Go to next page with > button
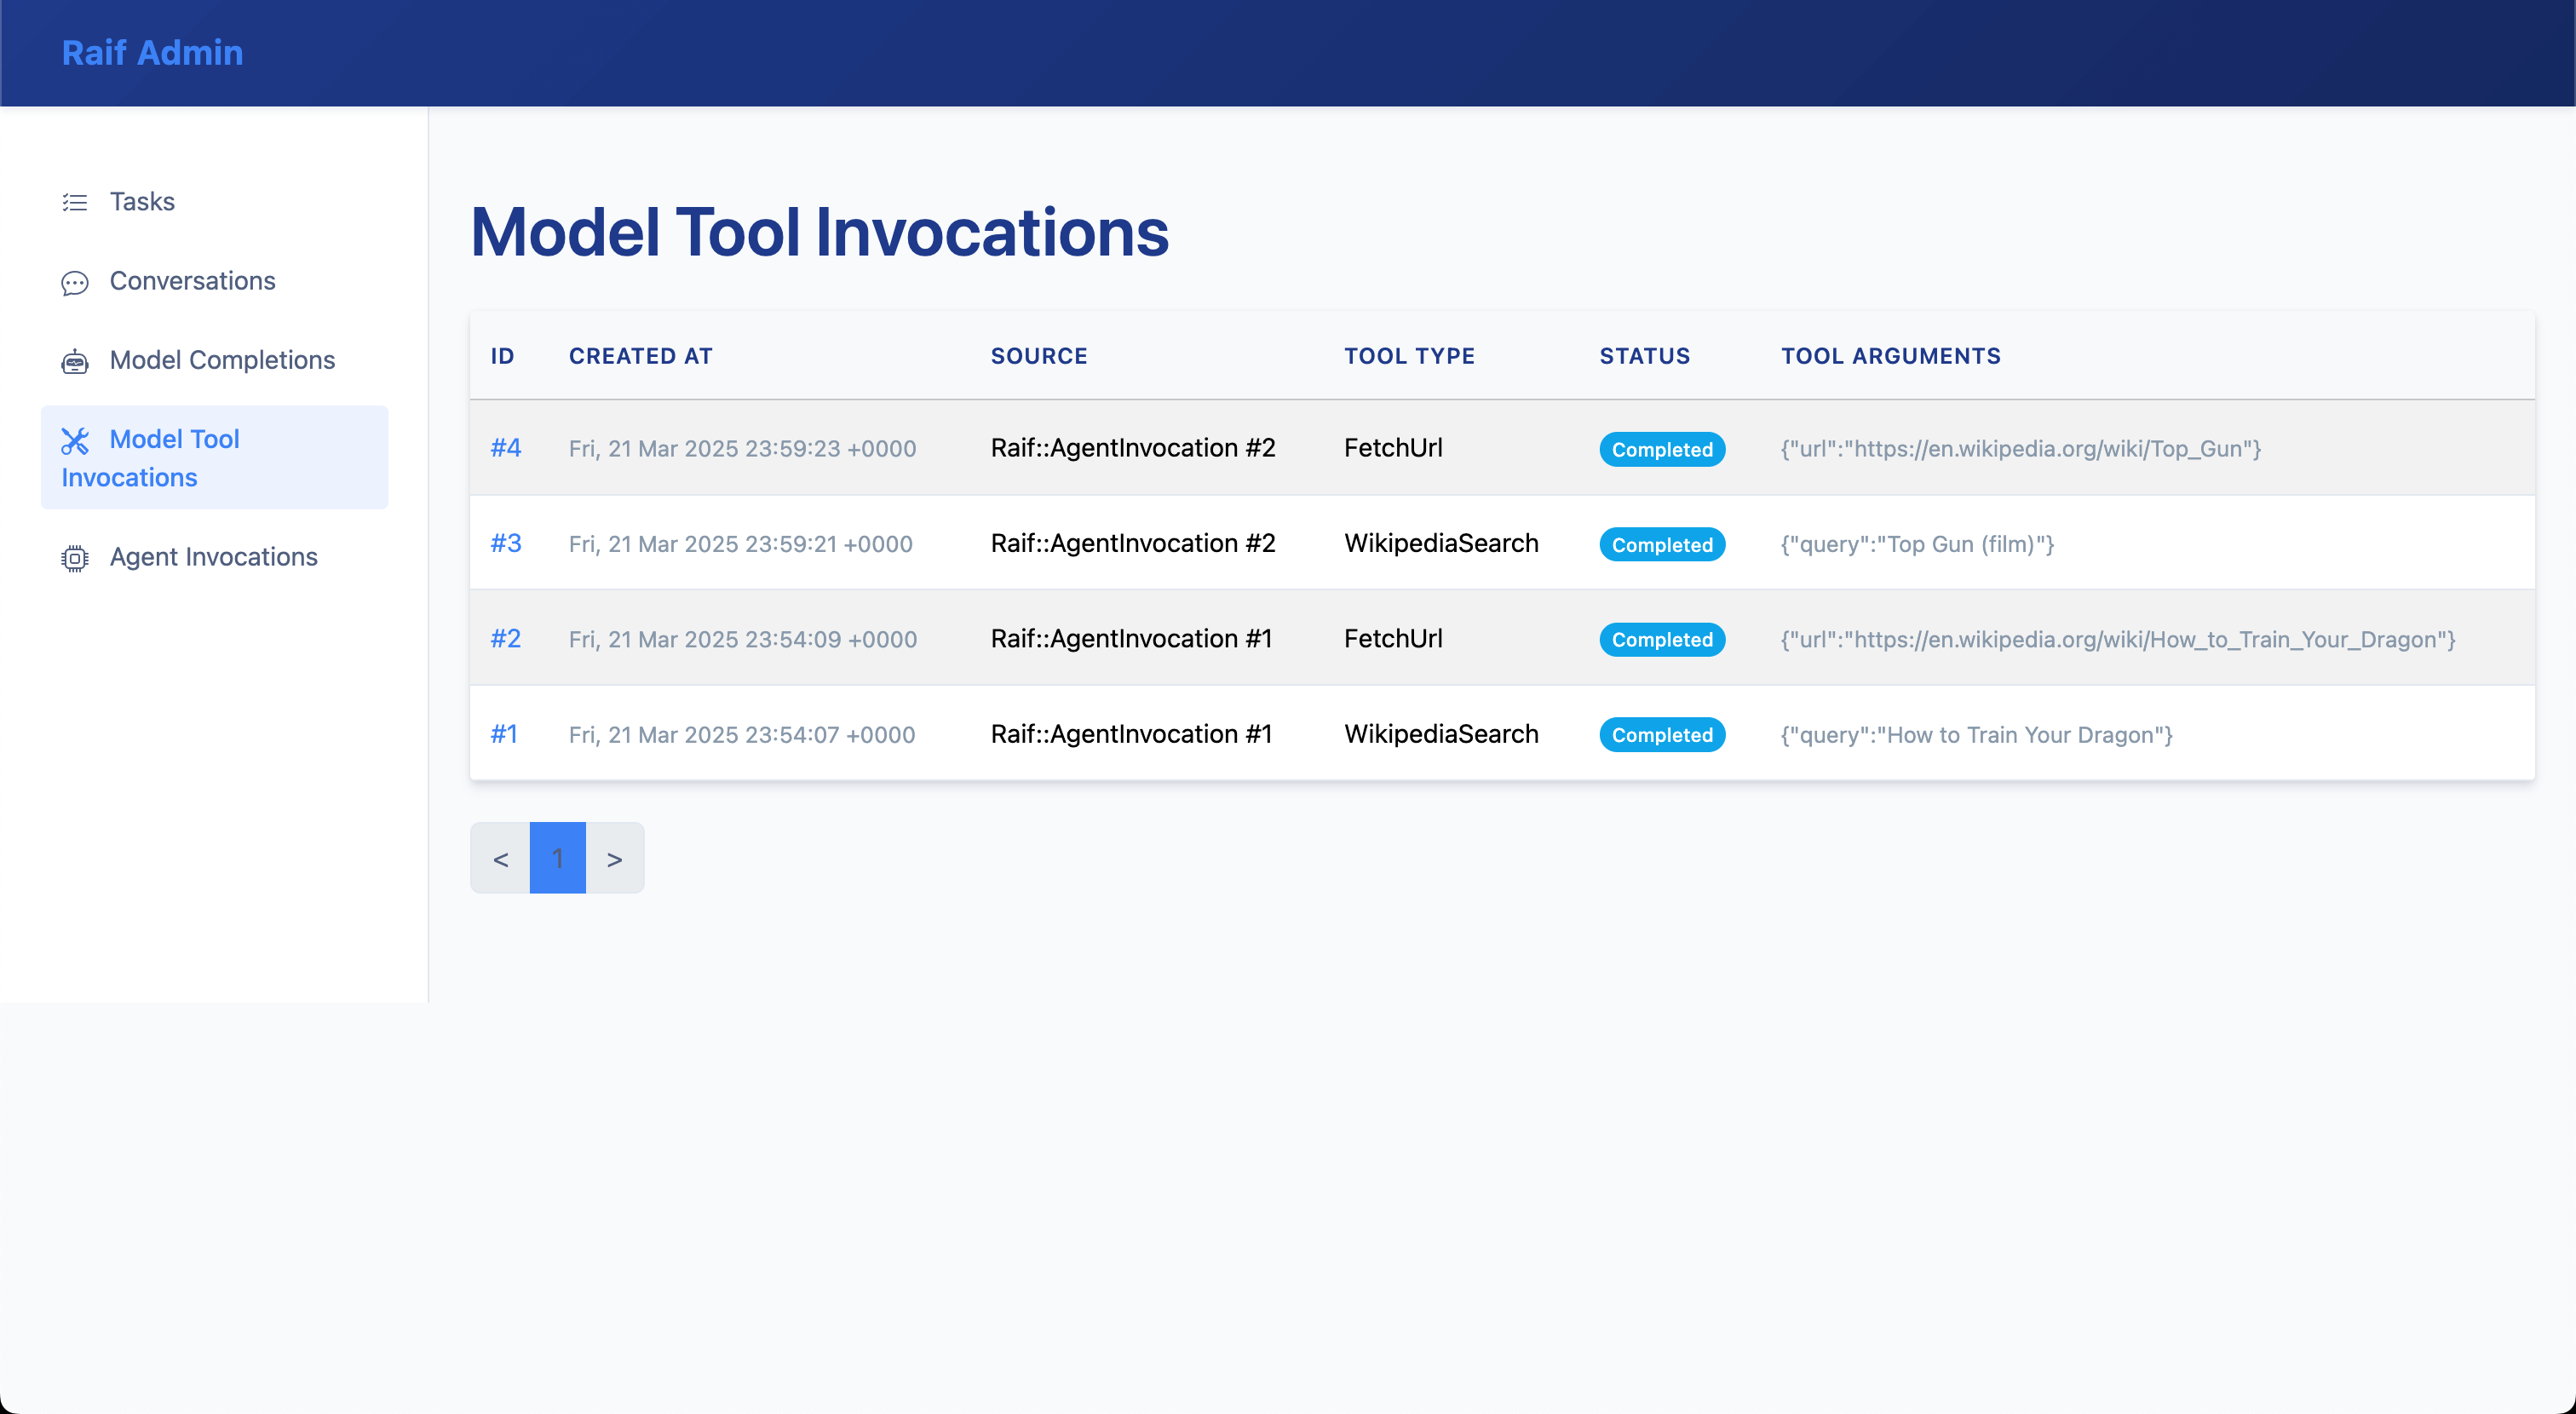The image size is (2576, 1414). (614, 858)
